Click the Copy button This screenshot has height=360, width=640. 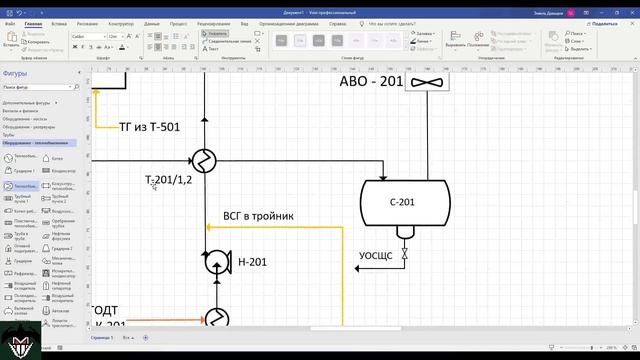click(x=36, y=42)
